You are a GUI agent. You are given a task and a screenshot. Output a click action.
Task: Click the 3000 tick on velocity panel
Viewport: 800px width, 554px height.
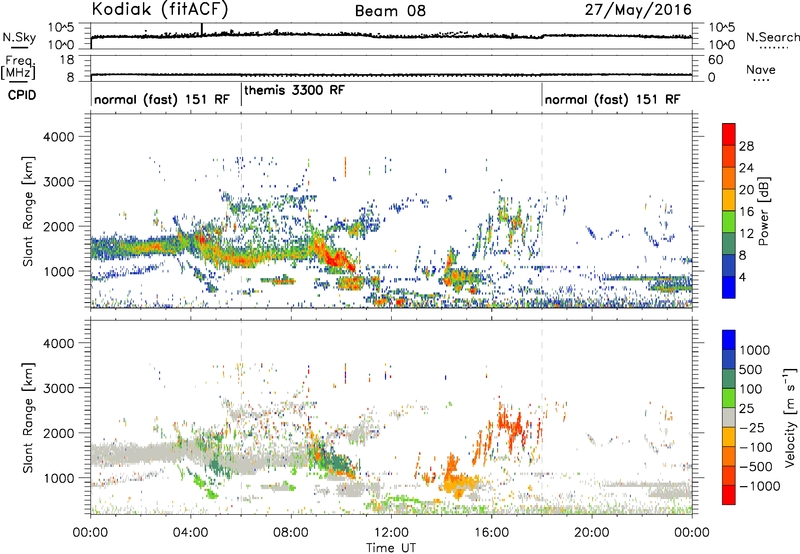58,388
